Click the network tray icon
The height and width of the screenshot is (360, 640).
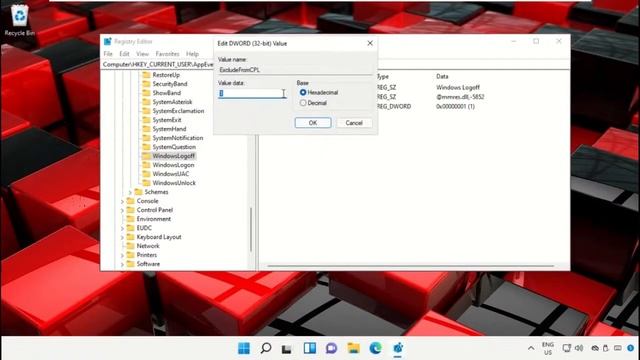[x=567, y=348]
